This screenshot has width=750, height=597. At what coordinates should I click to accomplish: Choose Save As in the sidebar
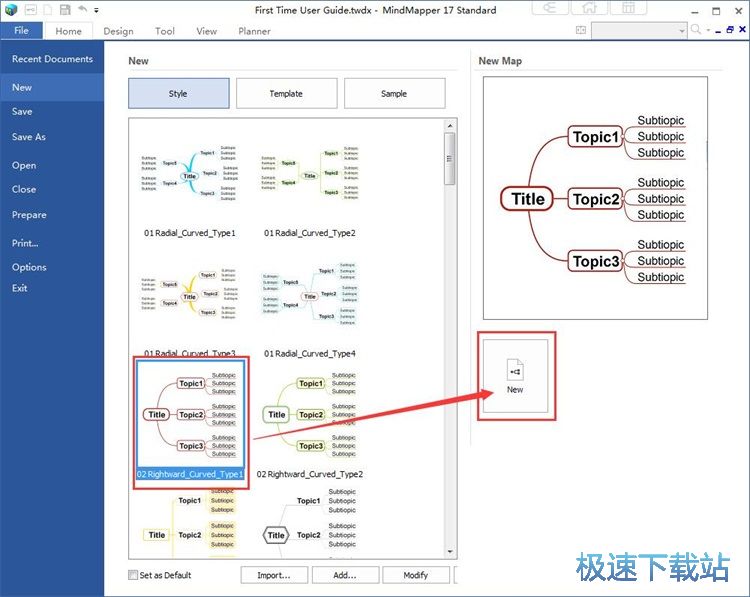tap(52, 137)
